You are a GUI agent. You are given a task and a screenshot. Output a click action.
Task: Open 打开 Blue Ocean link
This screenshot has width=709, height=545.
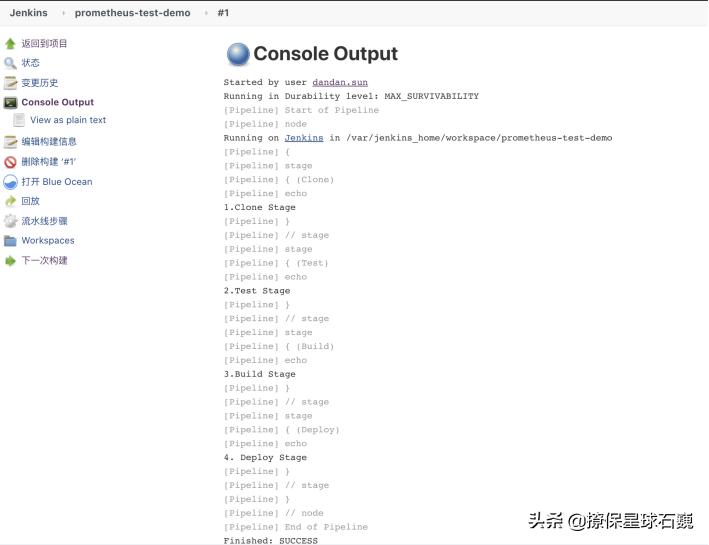(57, 182)
